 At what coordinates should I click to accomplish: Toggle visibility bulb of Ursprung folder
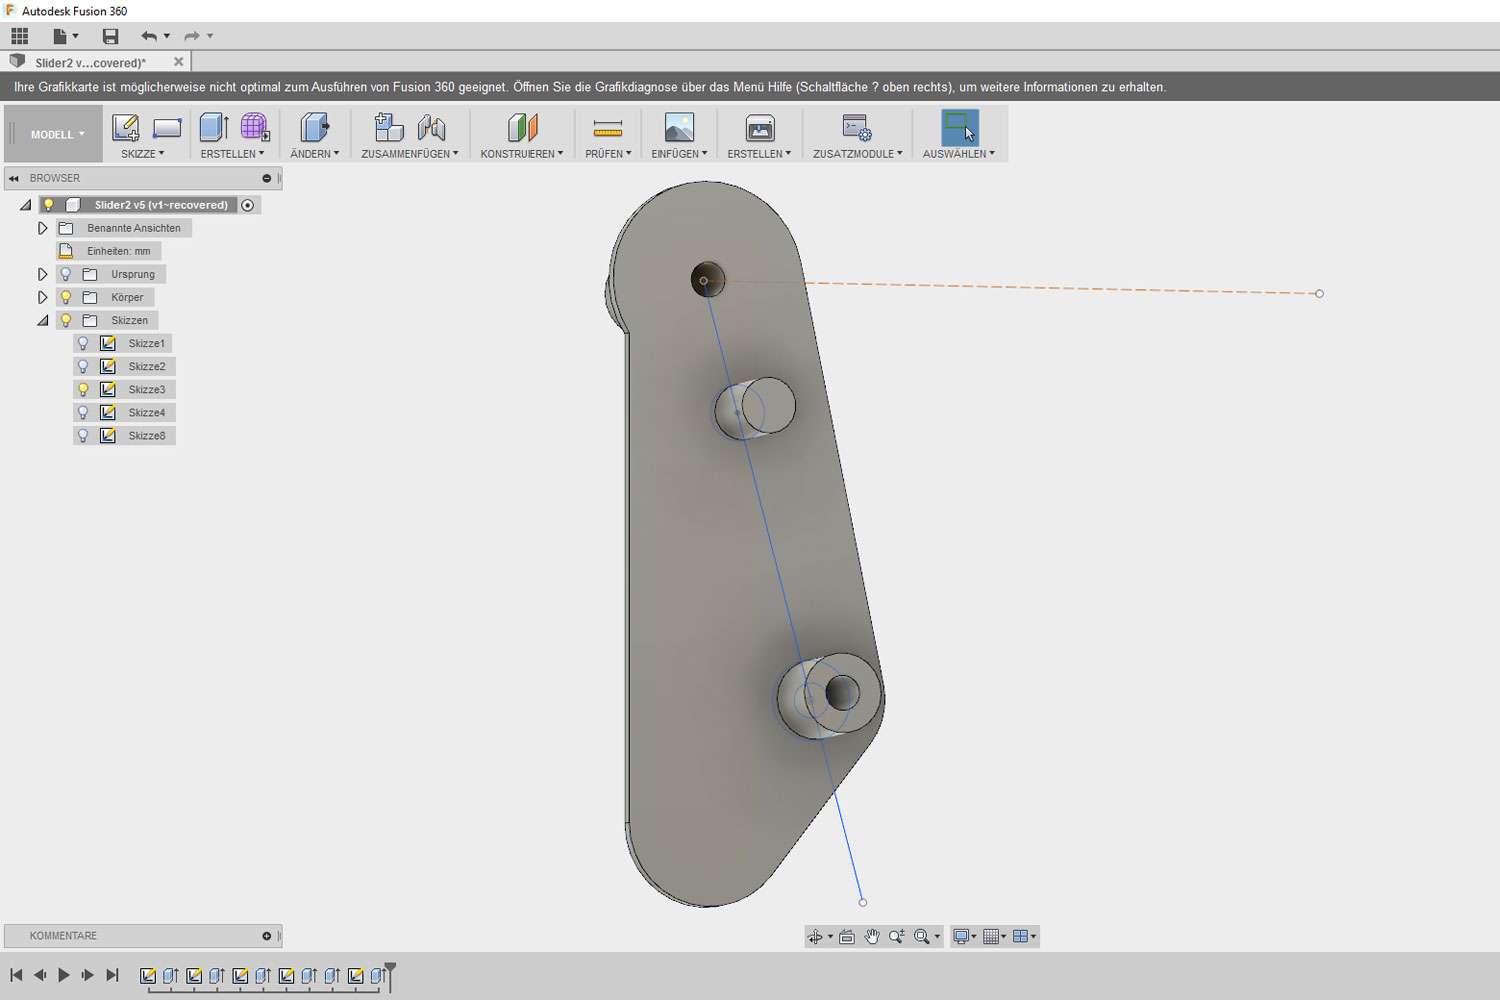pyautogui.click(x=66, y=274)
